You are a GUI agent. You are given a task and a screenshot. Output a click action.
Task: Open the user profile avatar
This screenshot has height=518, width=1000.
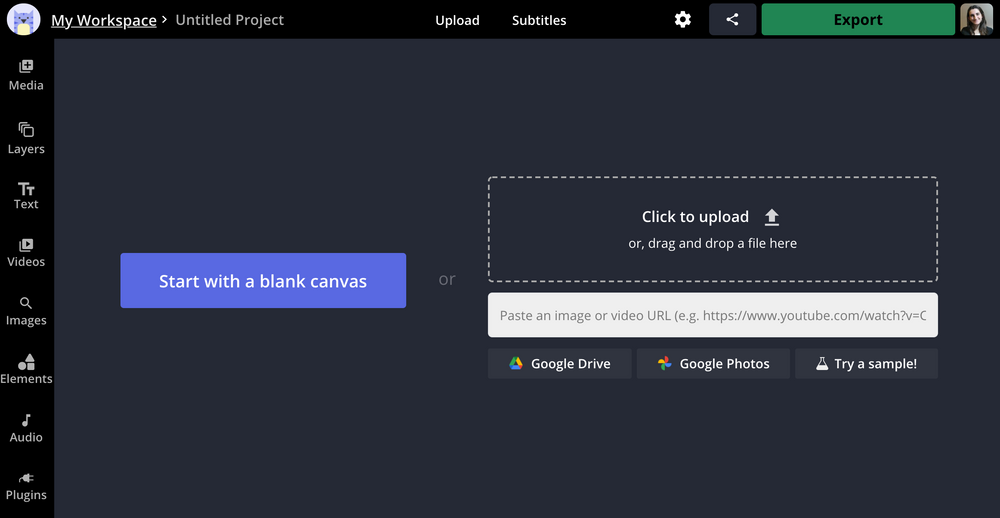[x=976, y=20]
